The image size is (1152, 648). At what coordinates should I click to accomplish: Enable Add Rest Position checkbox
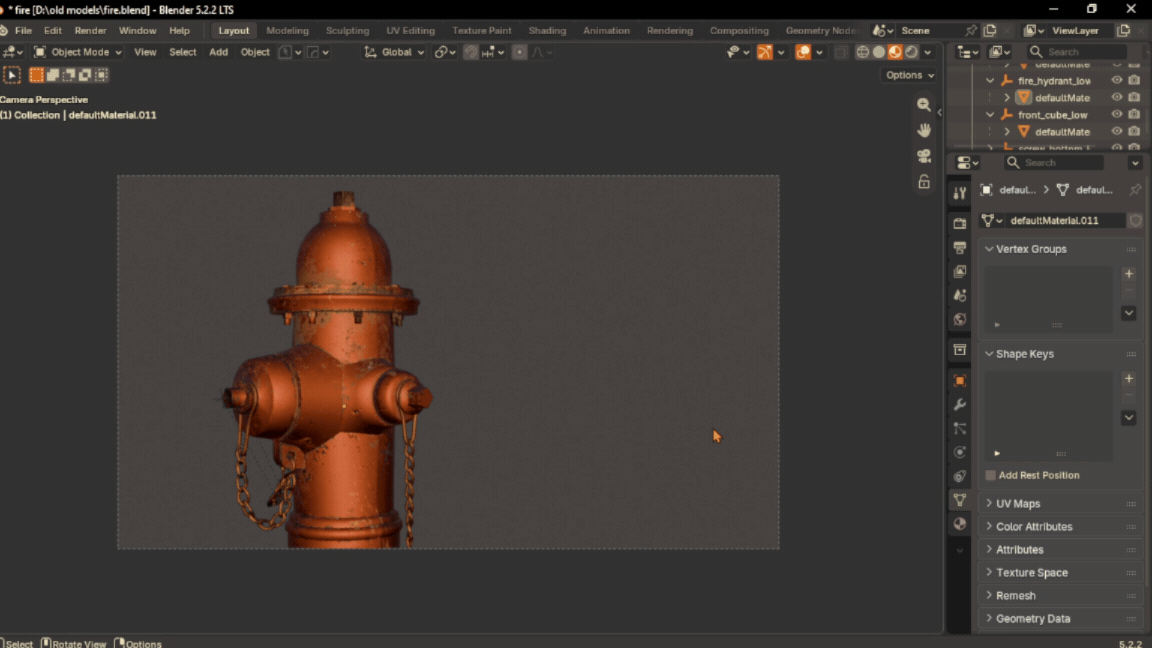[990, 475]
